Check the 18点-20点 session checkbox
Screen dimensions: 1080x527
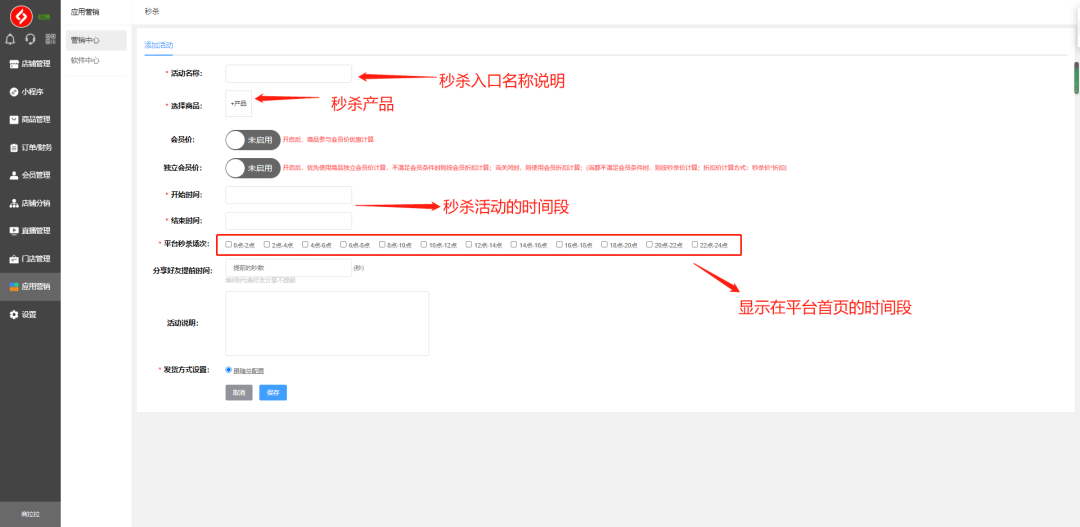tap(605, 245)
